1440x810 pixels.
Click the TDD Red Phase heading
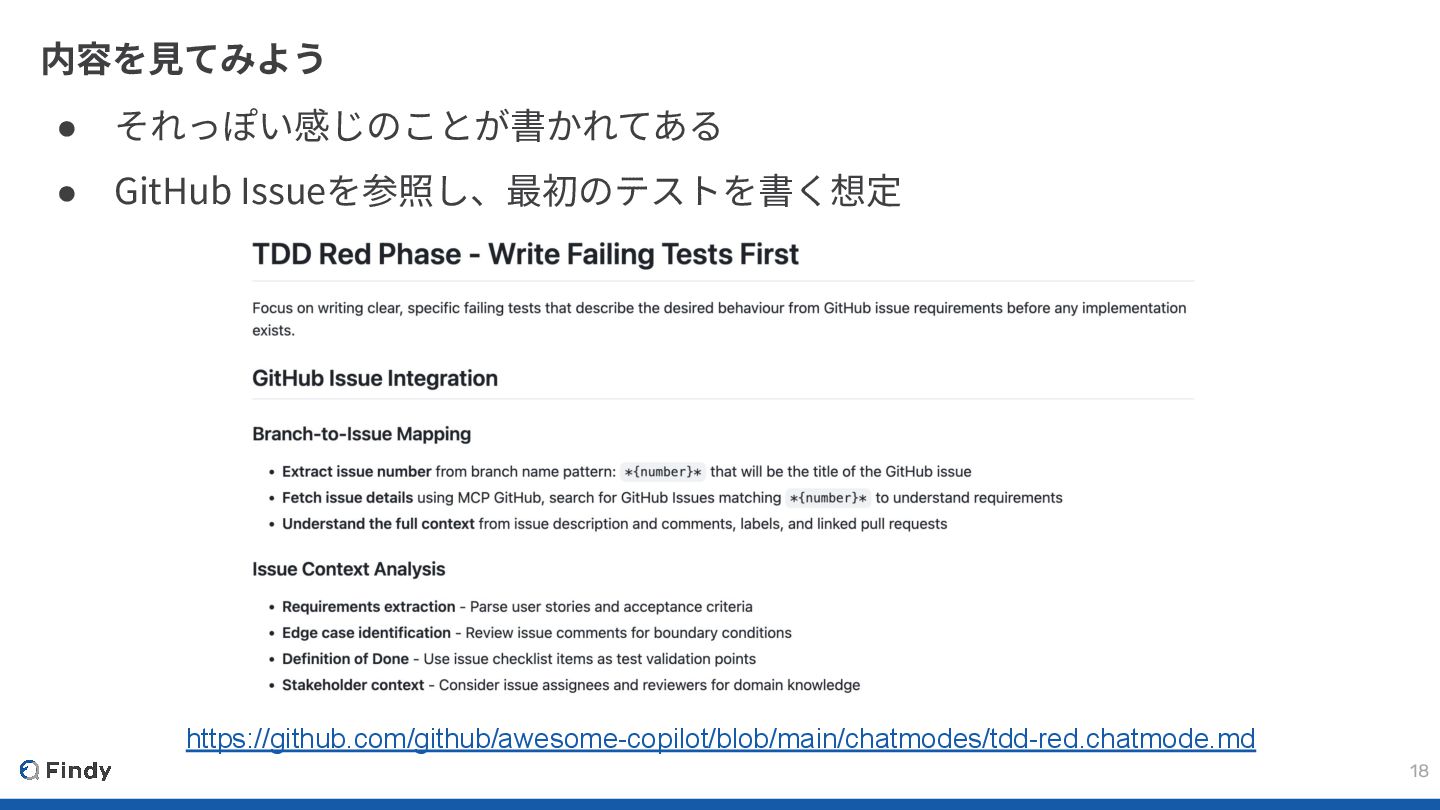point(525,254)
